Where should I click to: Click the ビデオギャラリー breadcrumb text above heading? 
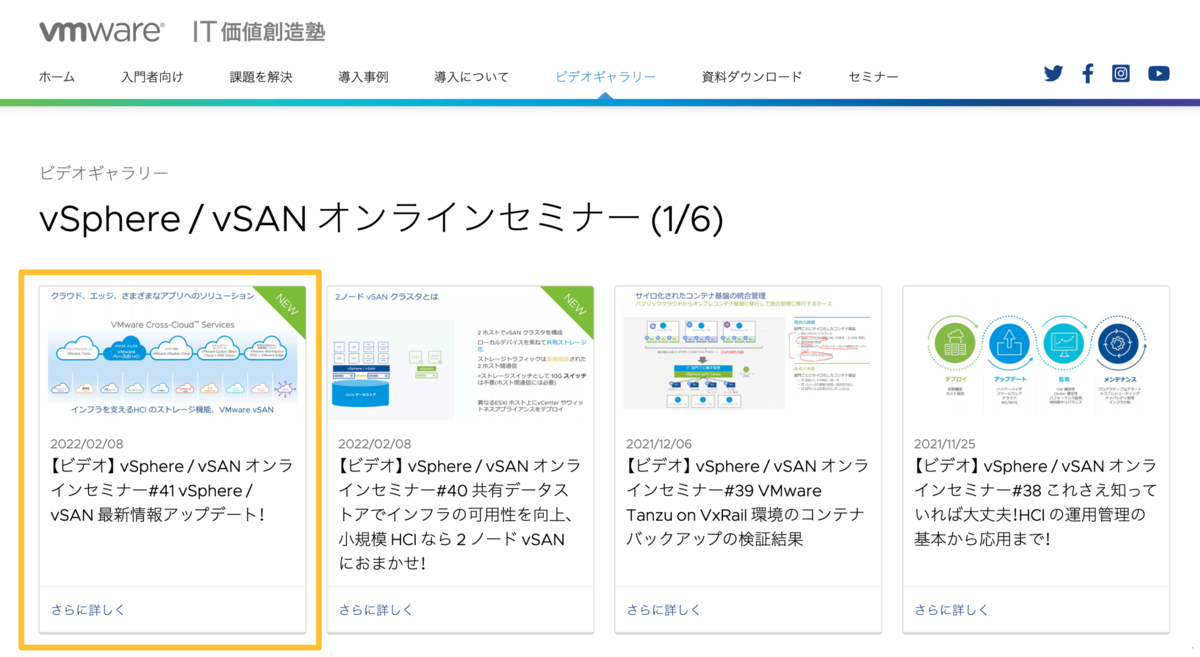coord(104,173)
